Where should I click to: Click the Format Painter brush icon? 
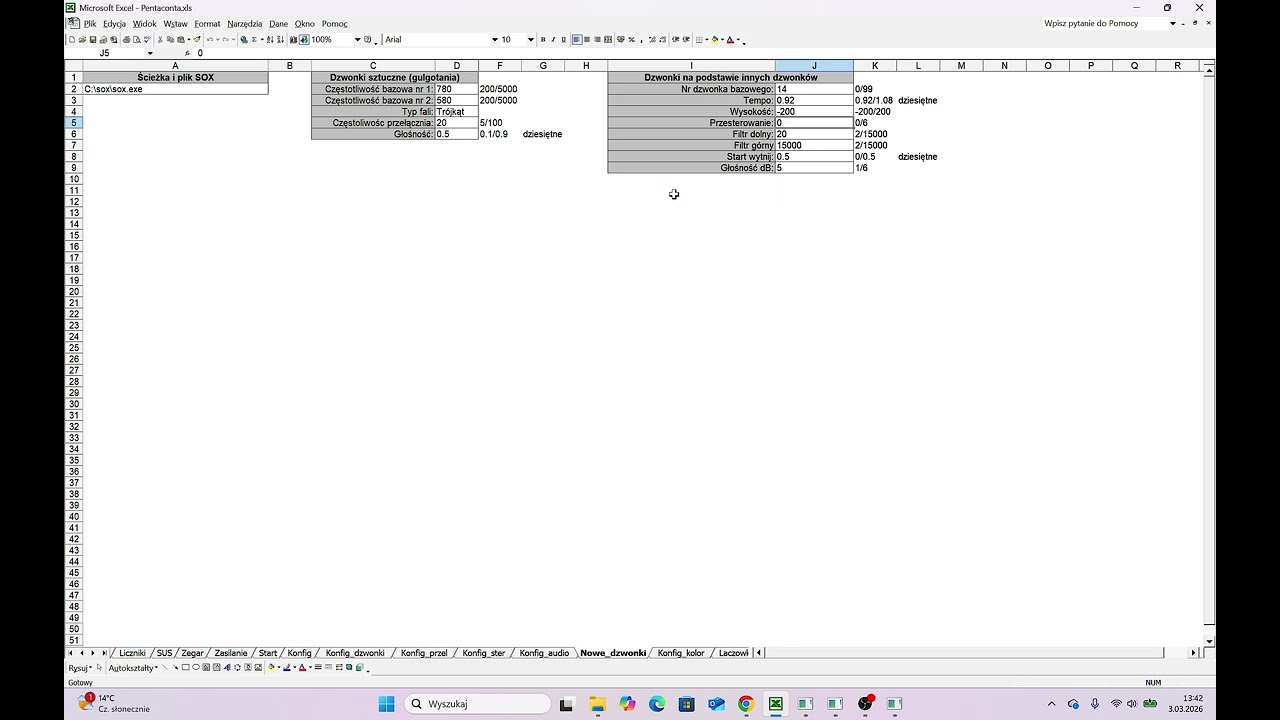pyautogui.click(x=197, y=40)
